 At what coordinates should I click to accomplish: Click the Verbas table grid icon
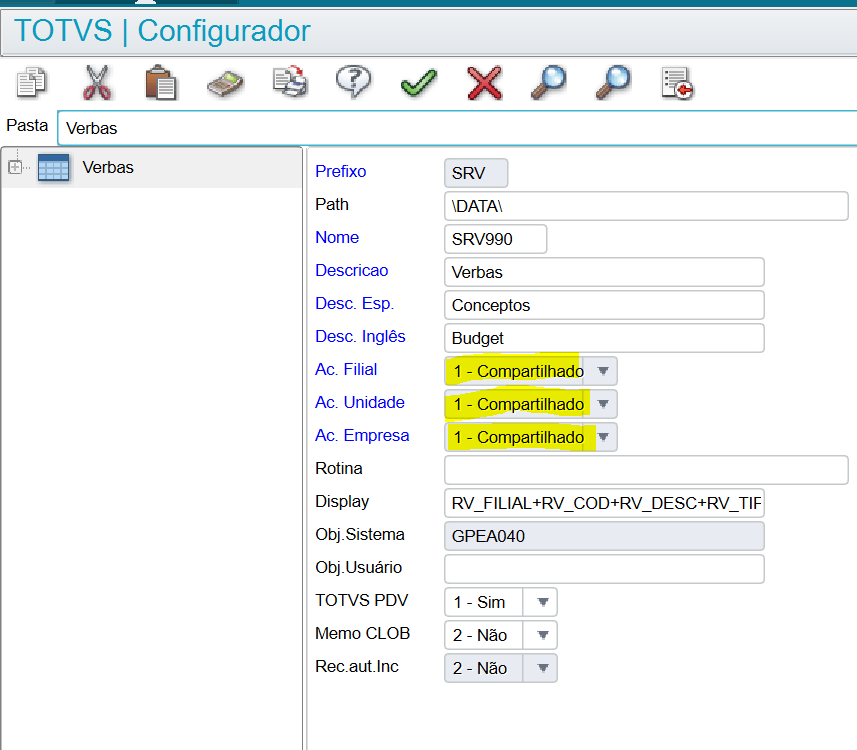[x=54, y=167]
